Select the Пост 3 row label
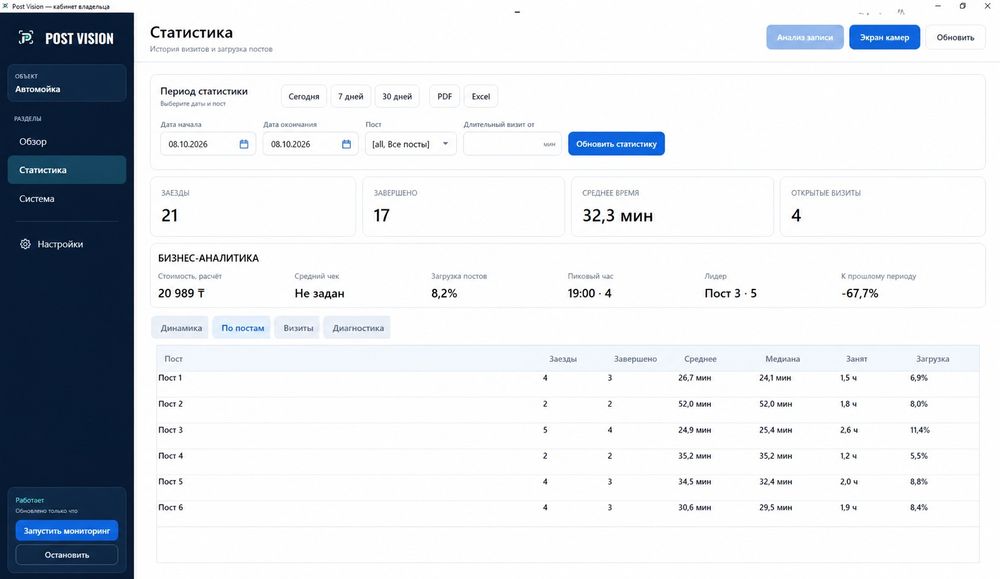The height and width of the screenshot is (579, 1000). [x=170, y=430]
